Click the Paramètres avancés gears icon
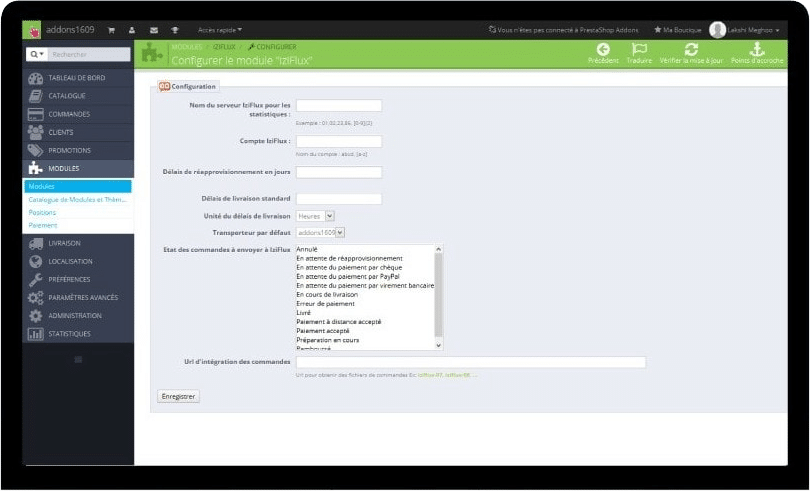 36,298
